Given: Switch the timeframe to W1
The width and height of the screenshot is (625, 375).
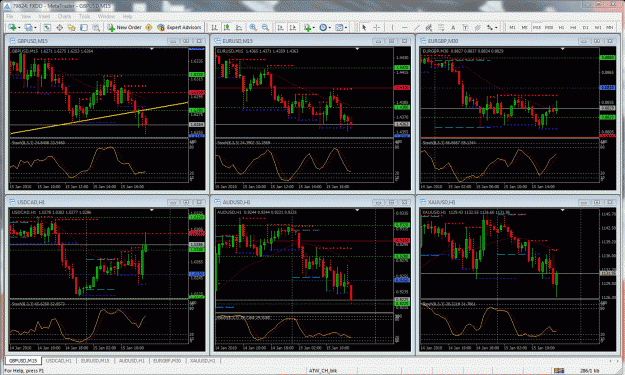Looking at the screenshot, I should click(598, 27).
